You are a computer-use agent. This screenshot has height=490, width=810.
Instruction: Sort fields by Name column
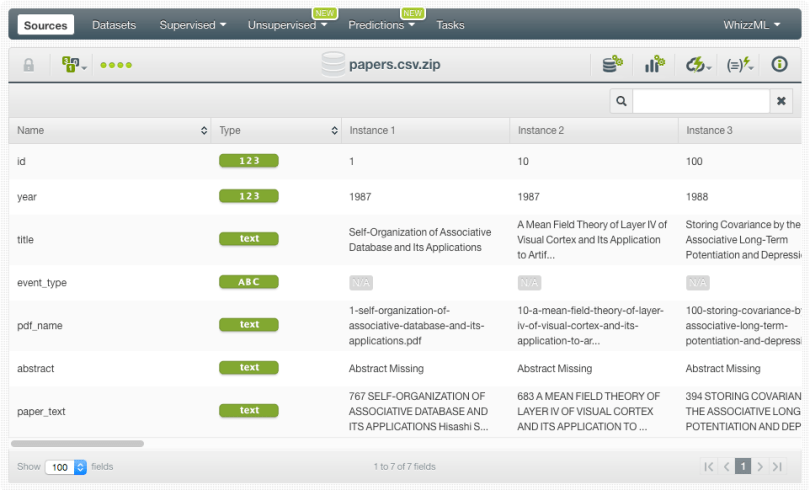coord(110,130)
